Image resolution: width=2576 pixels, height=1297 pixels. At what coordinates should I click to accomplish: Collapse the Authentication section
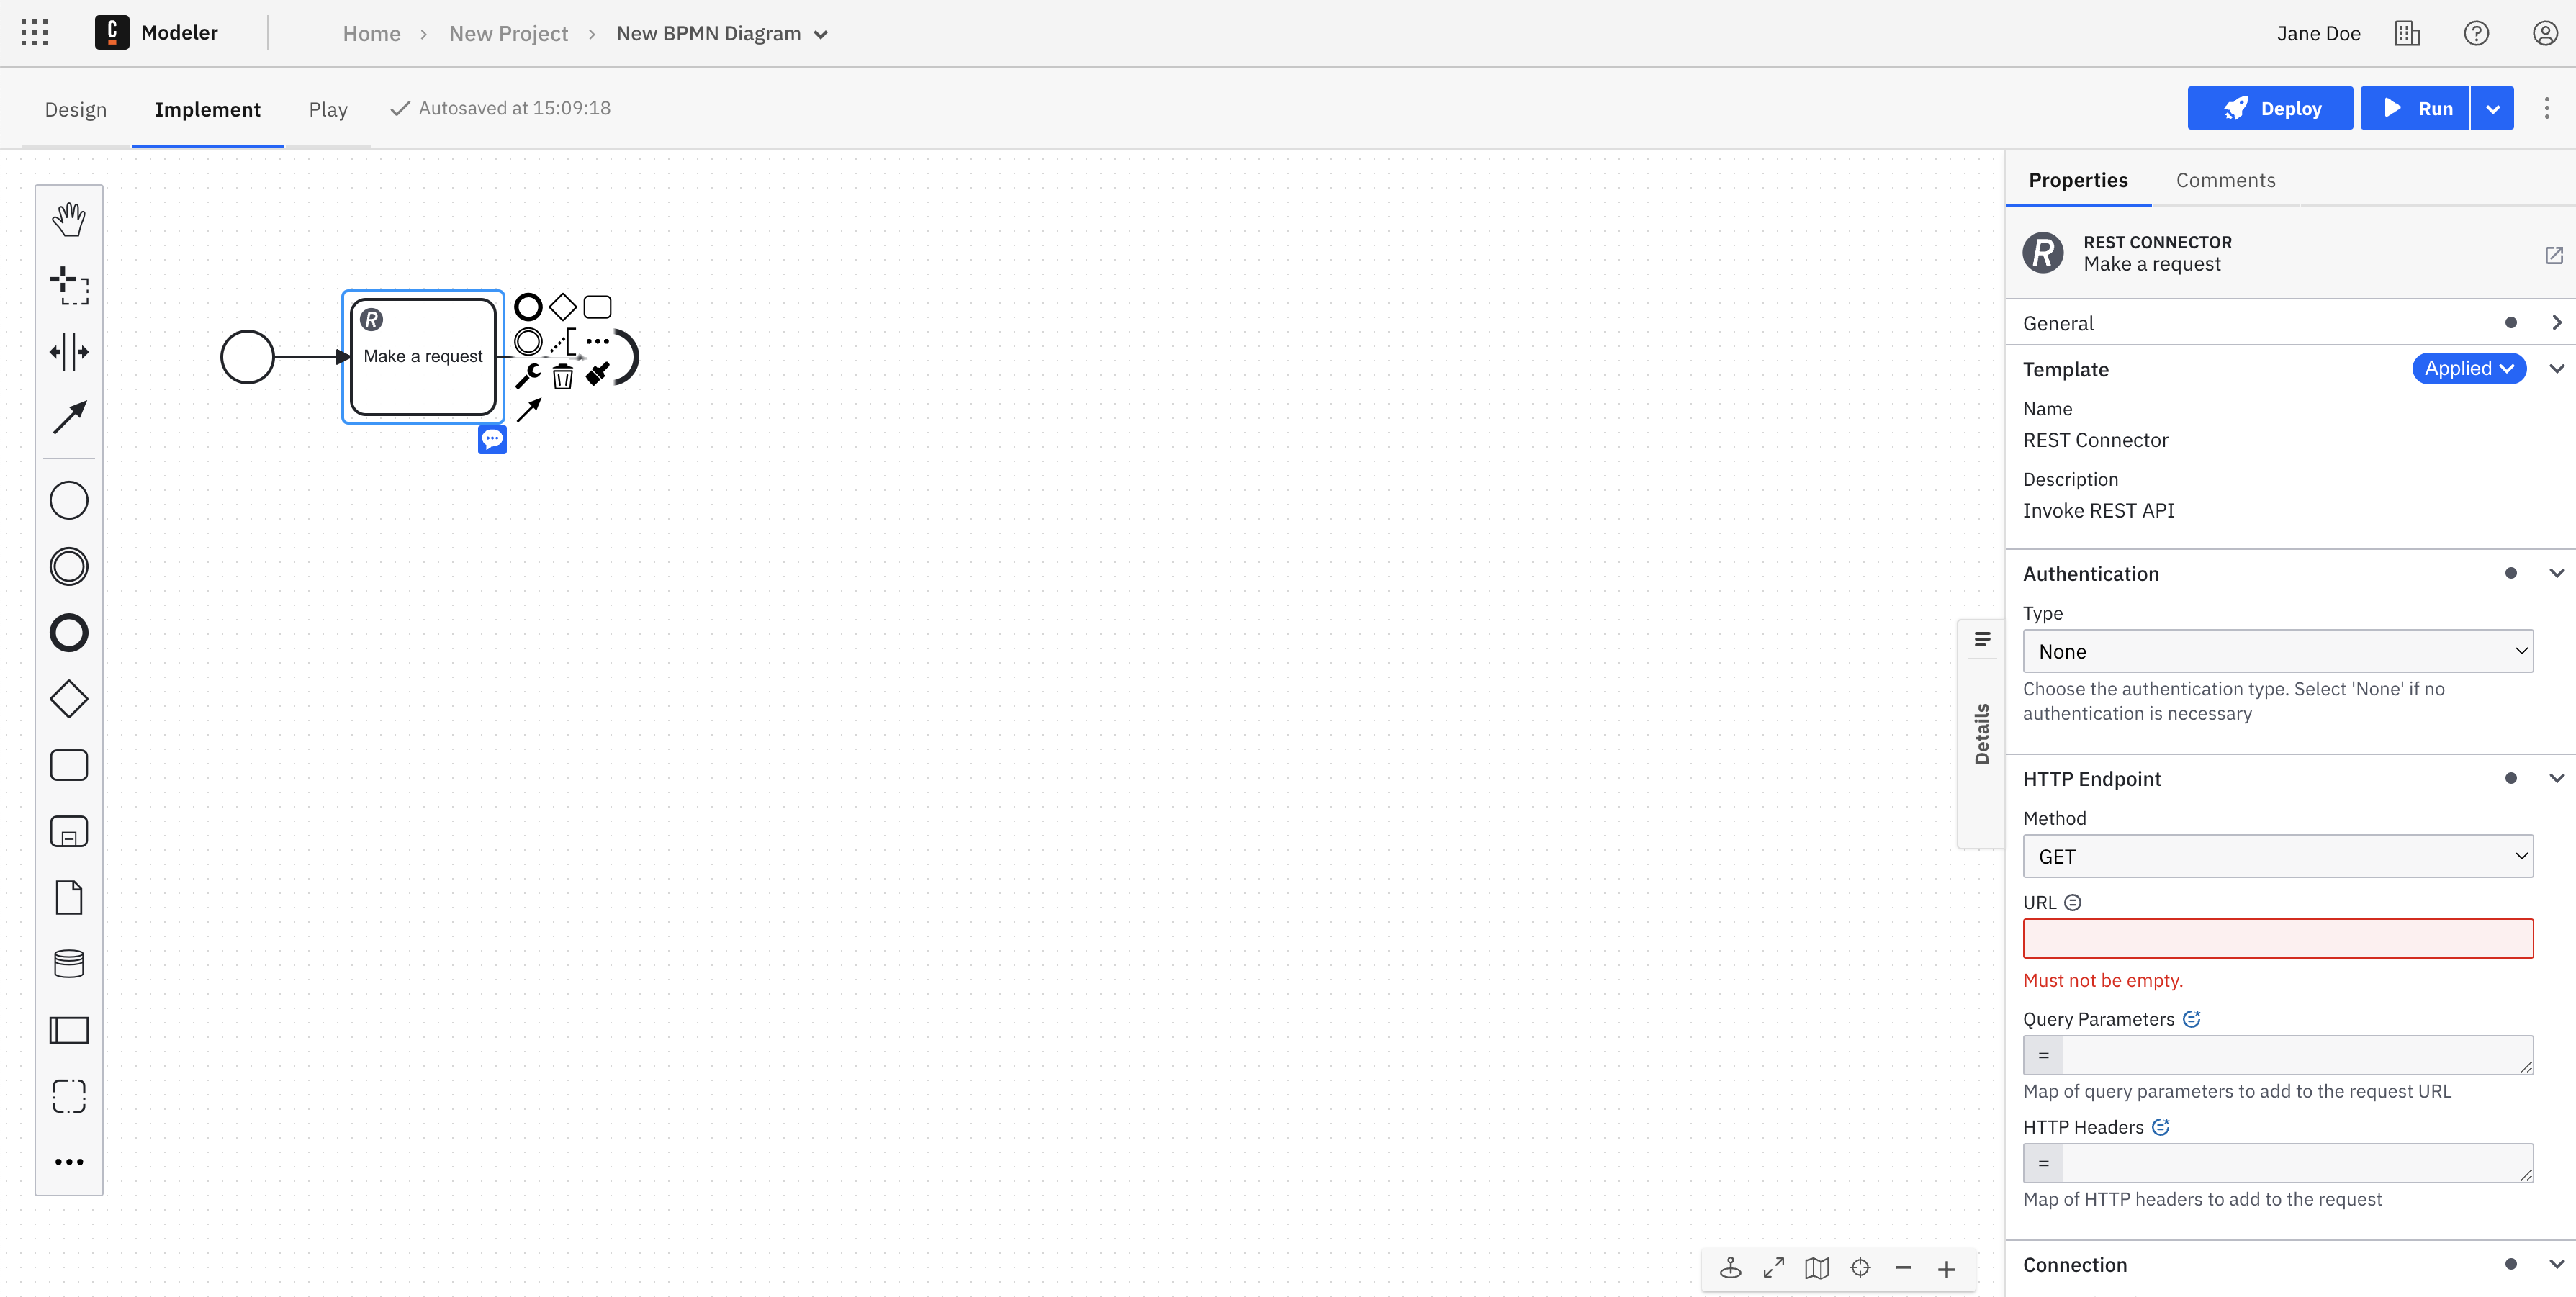click(2556, 573)
